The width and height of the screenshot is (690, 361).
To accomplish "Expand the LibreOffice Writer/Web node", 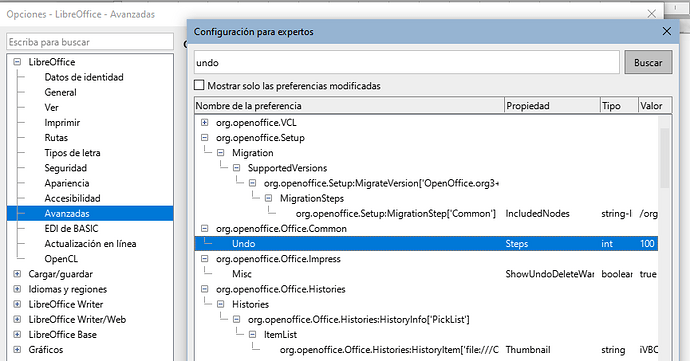I will pyautogui.click(x=17, y=319).
